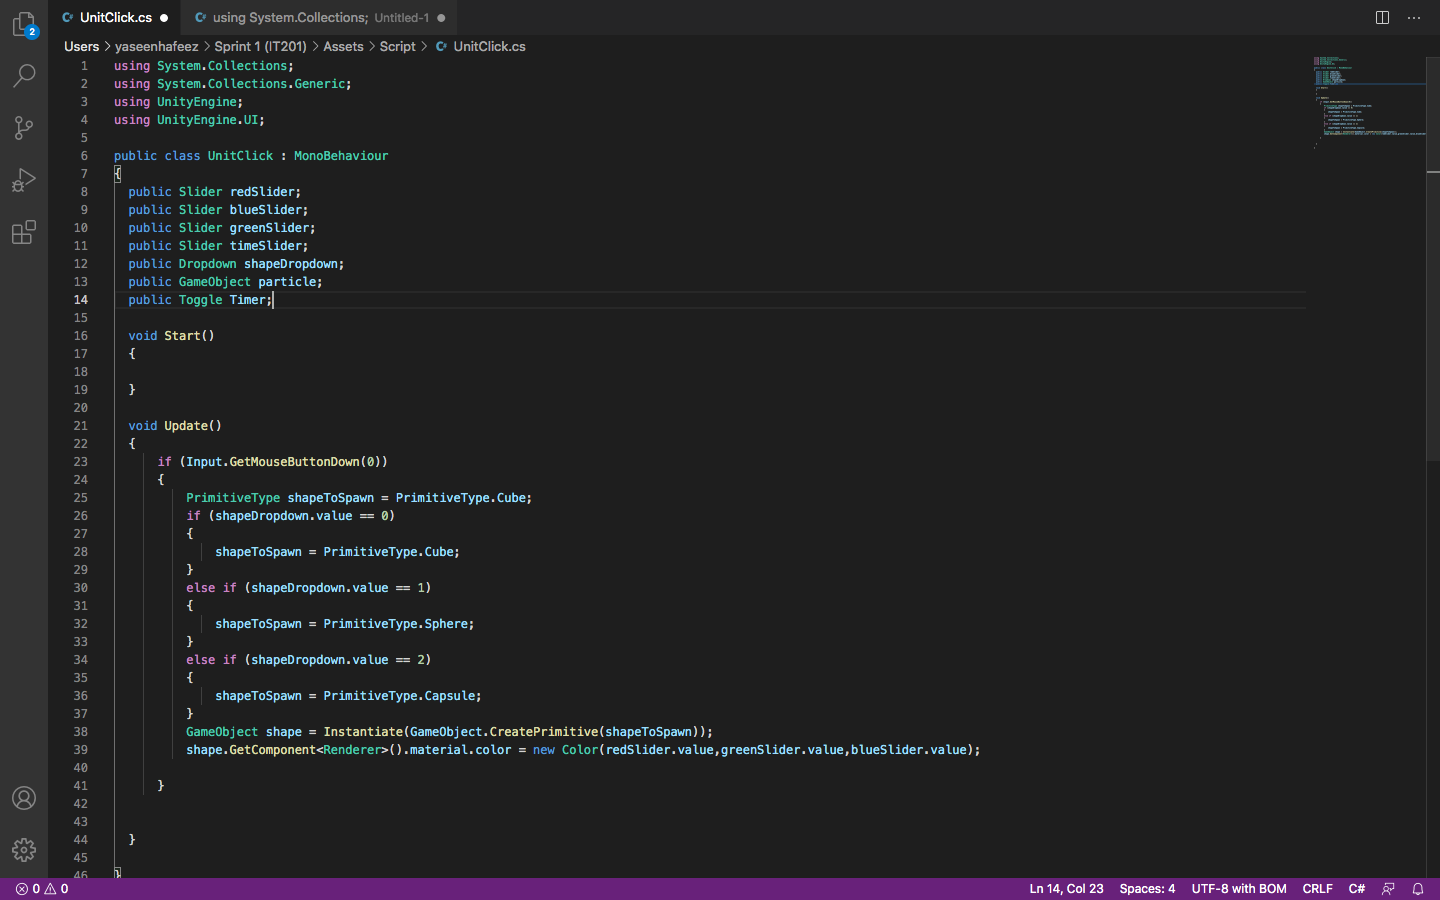Image resolution: width=1440 pixels, height=900 pixels.
Task: Open the Accounts menu icon
Action: pyautogui.click(x=24, y=798)
